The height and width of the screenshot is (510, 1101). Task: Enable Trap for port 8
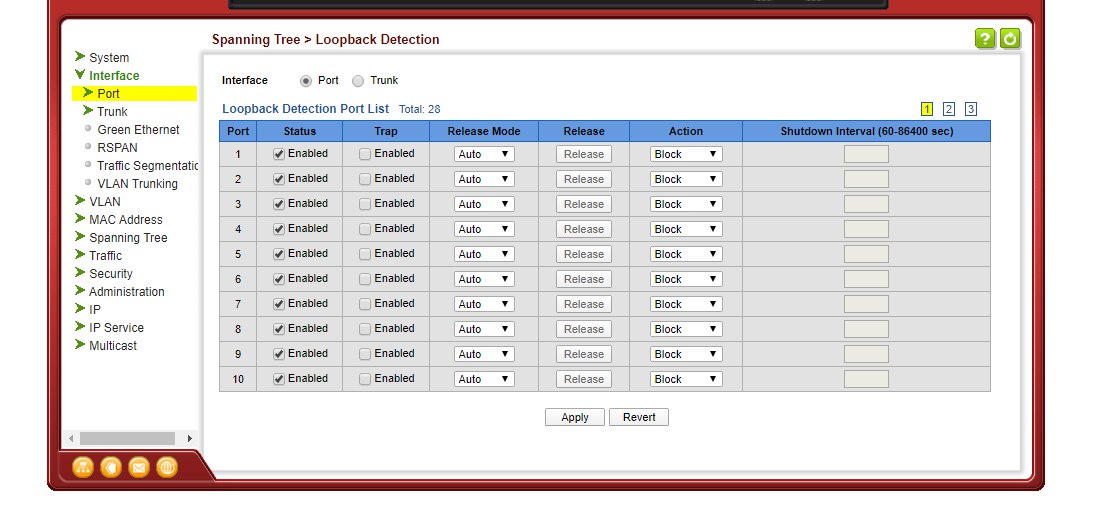point(365,329)
